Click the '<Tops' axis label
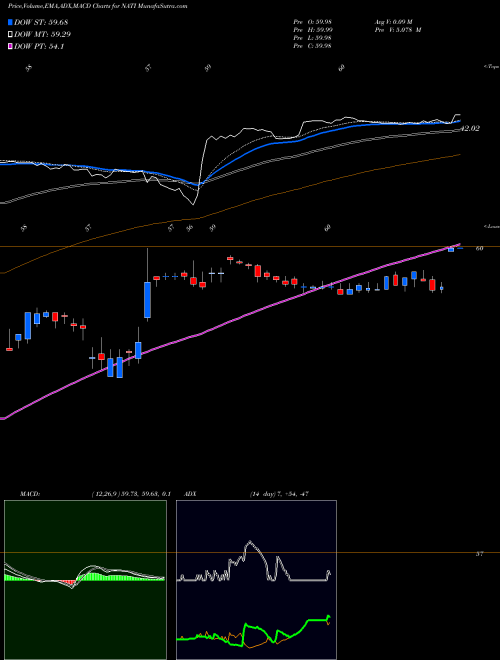 point(492,67)
